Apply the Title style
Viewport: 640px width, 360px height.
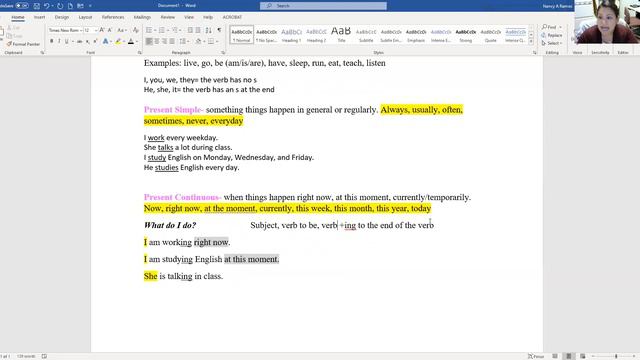[341, 35]
